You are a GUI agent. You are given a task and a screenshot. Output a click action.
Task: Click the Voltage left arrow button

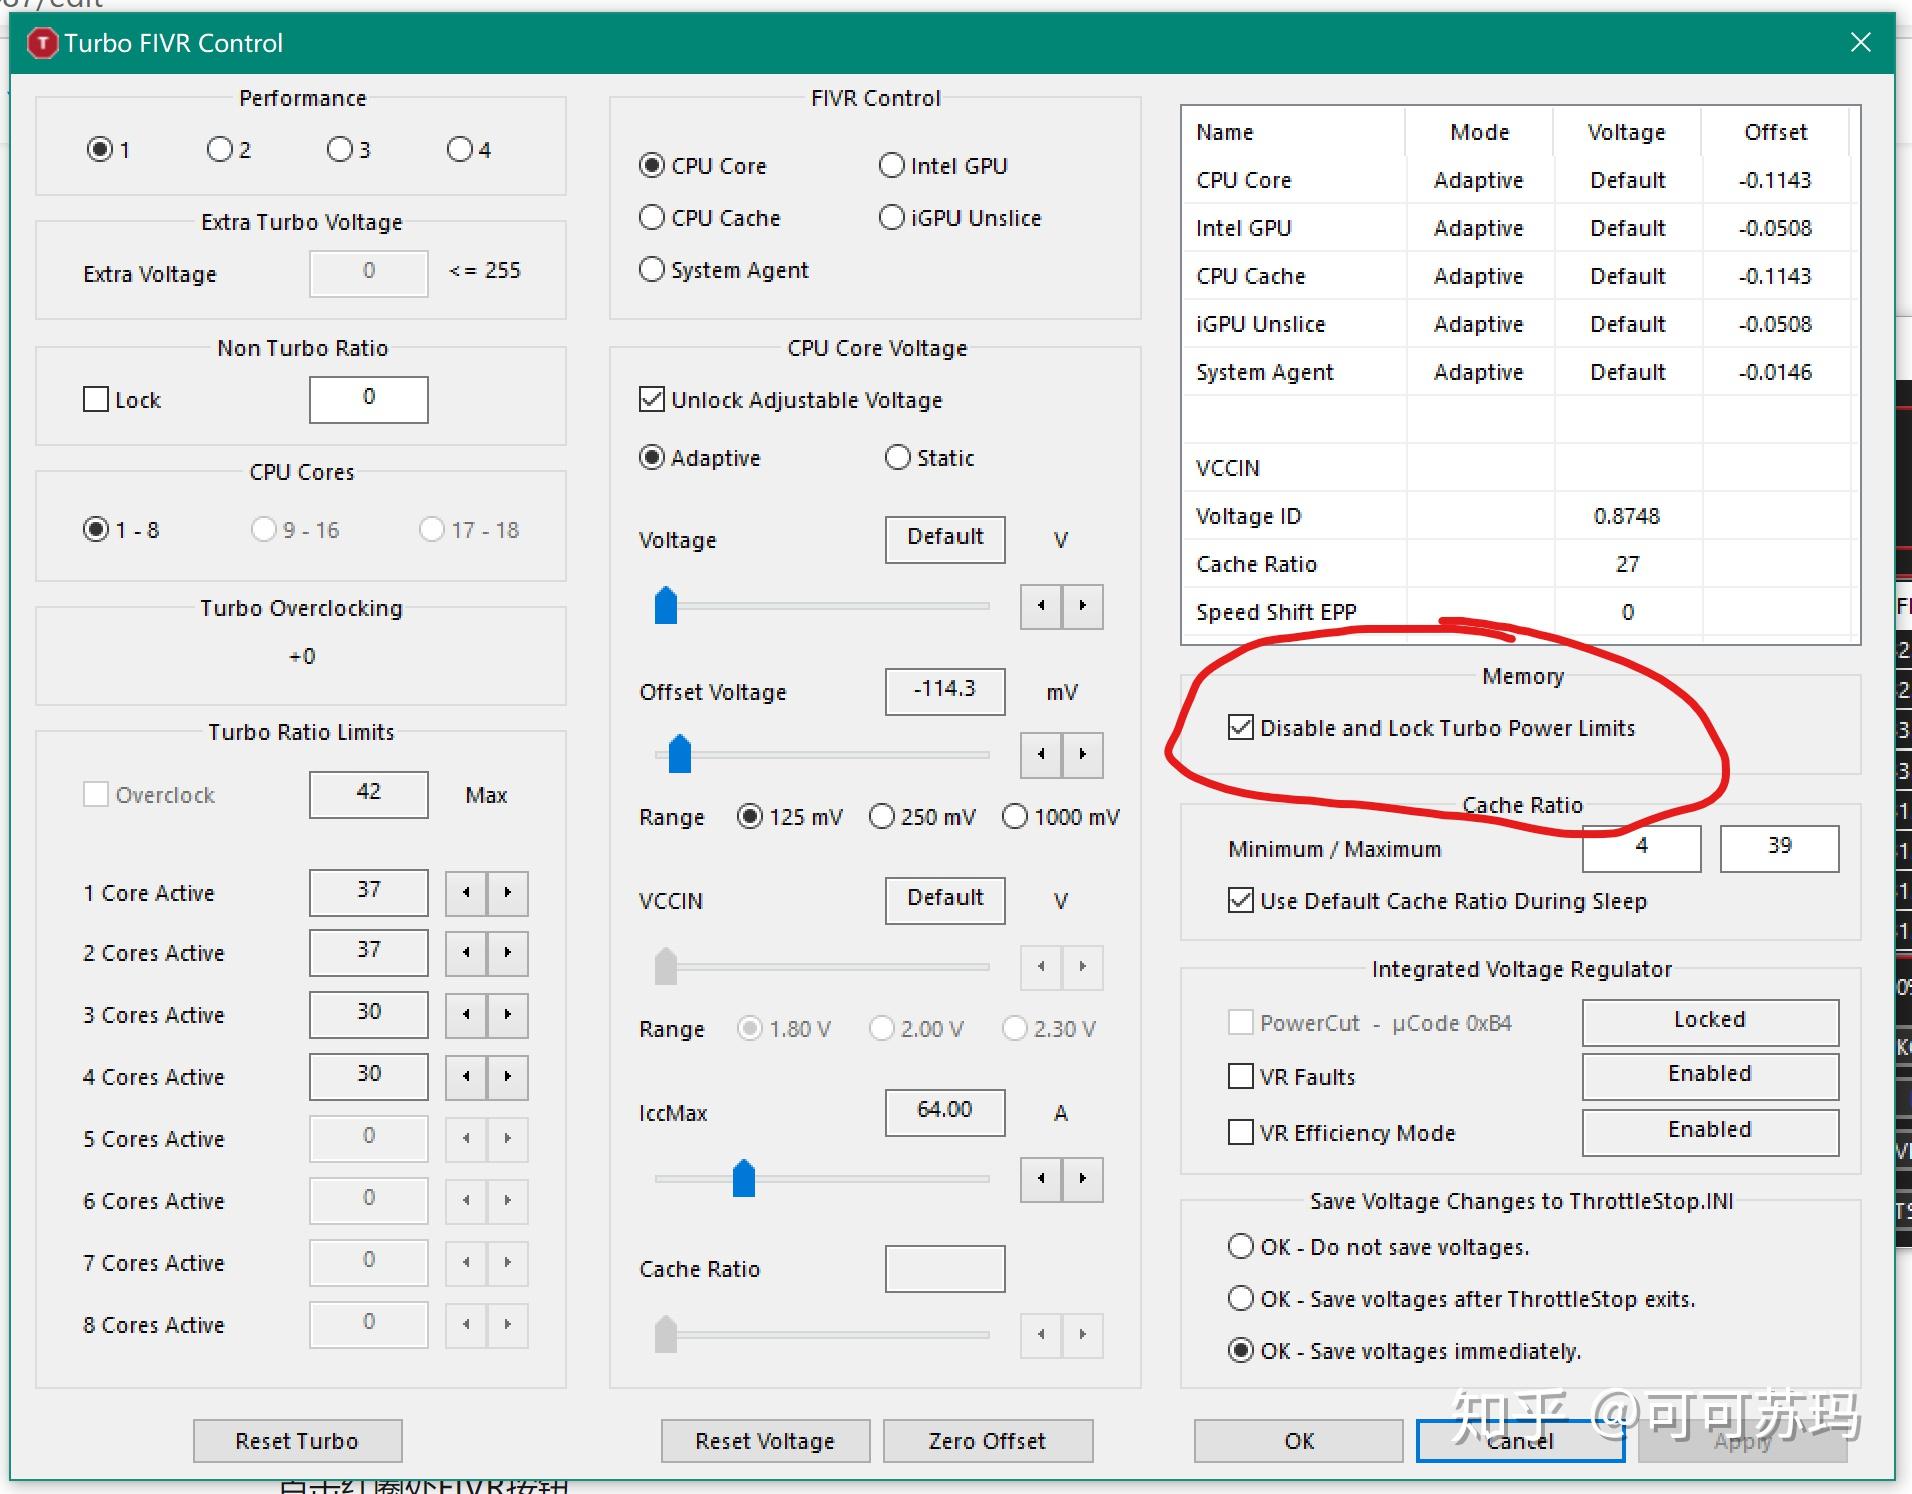1041,606
